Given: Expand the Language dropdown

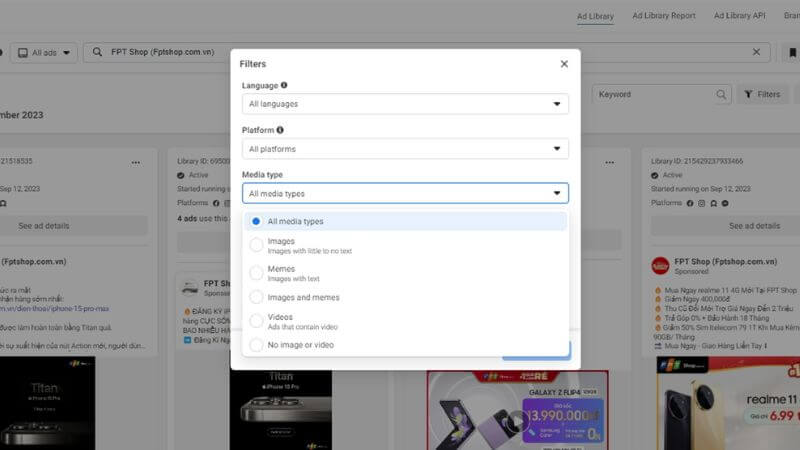Looking at the screenshot, I should (x=405, y=104).
